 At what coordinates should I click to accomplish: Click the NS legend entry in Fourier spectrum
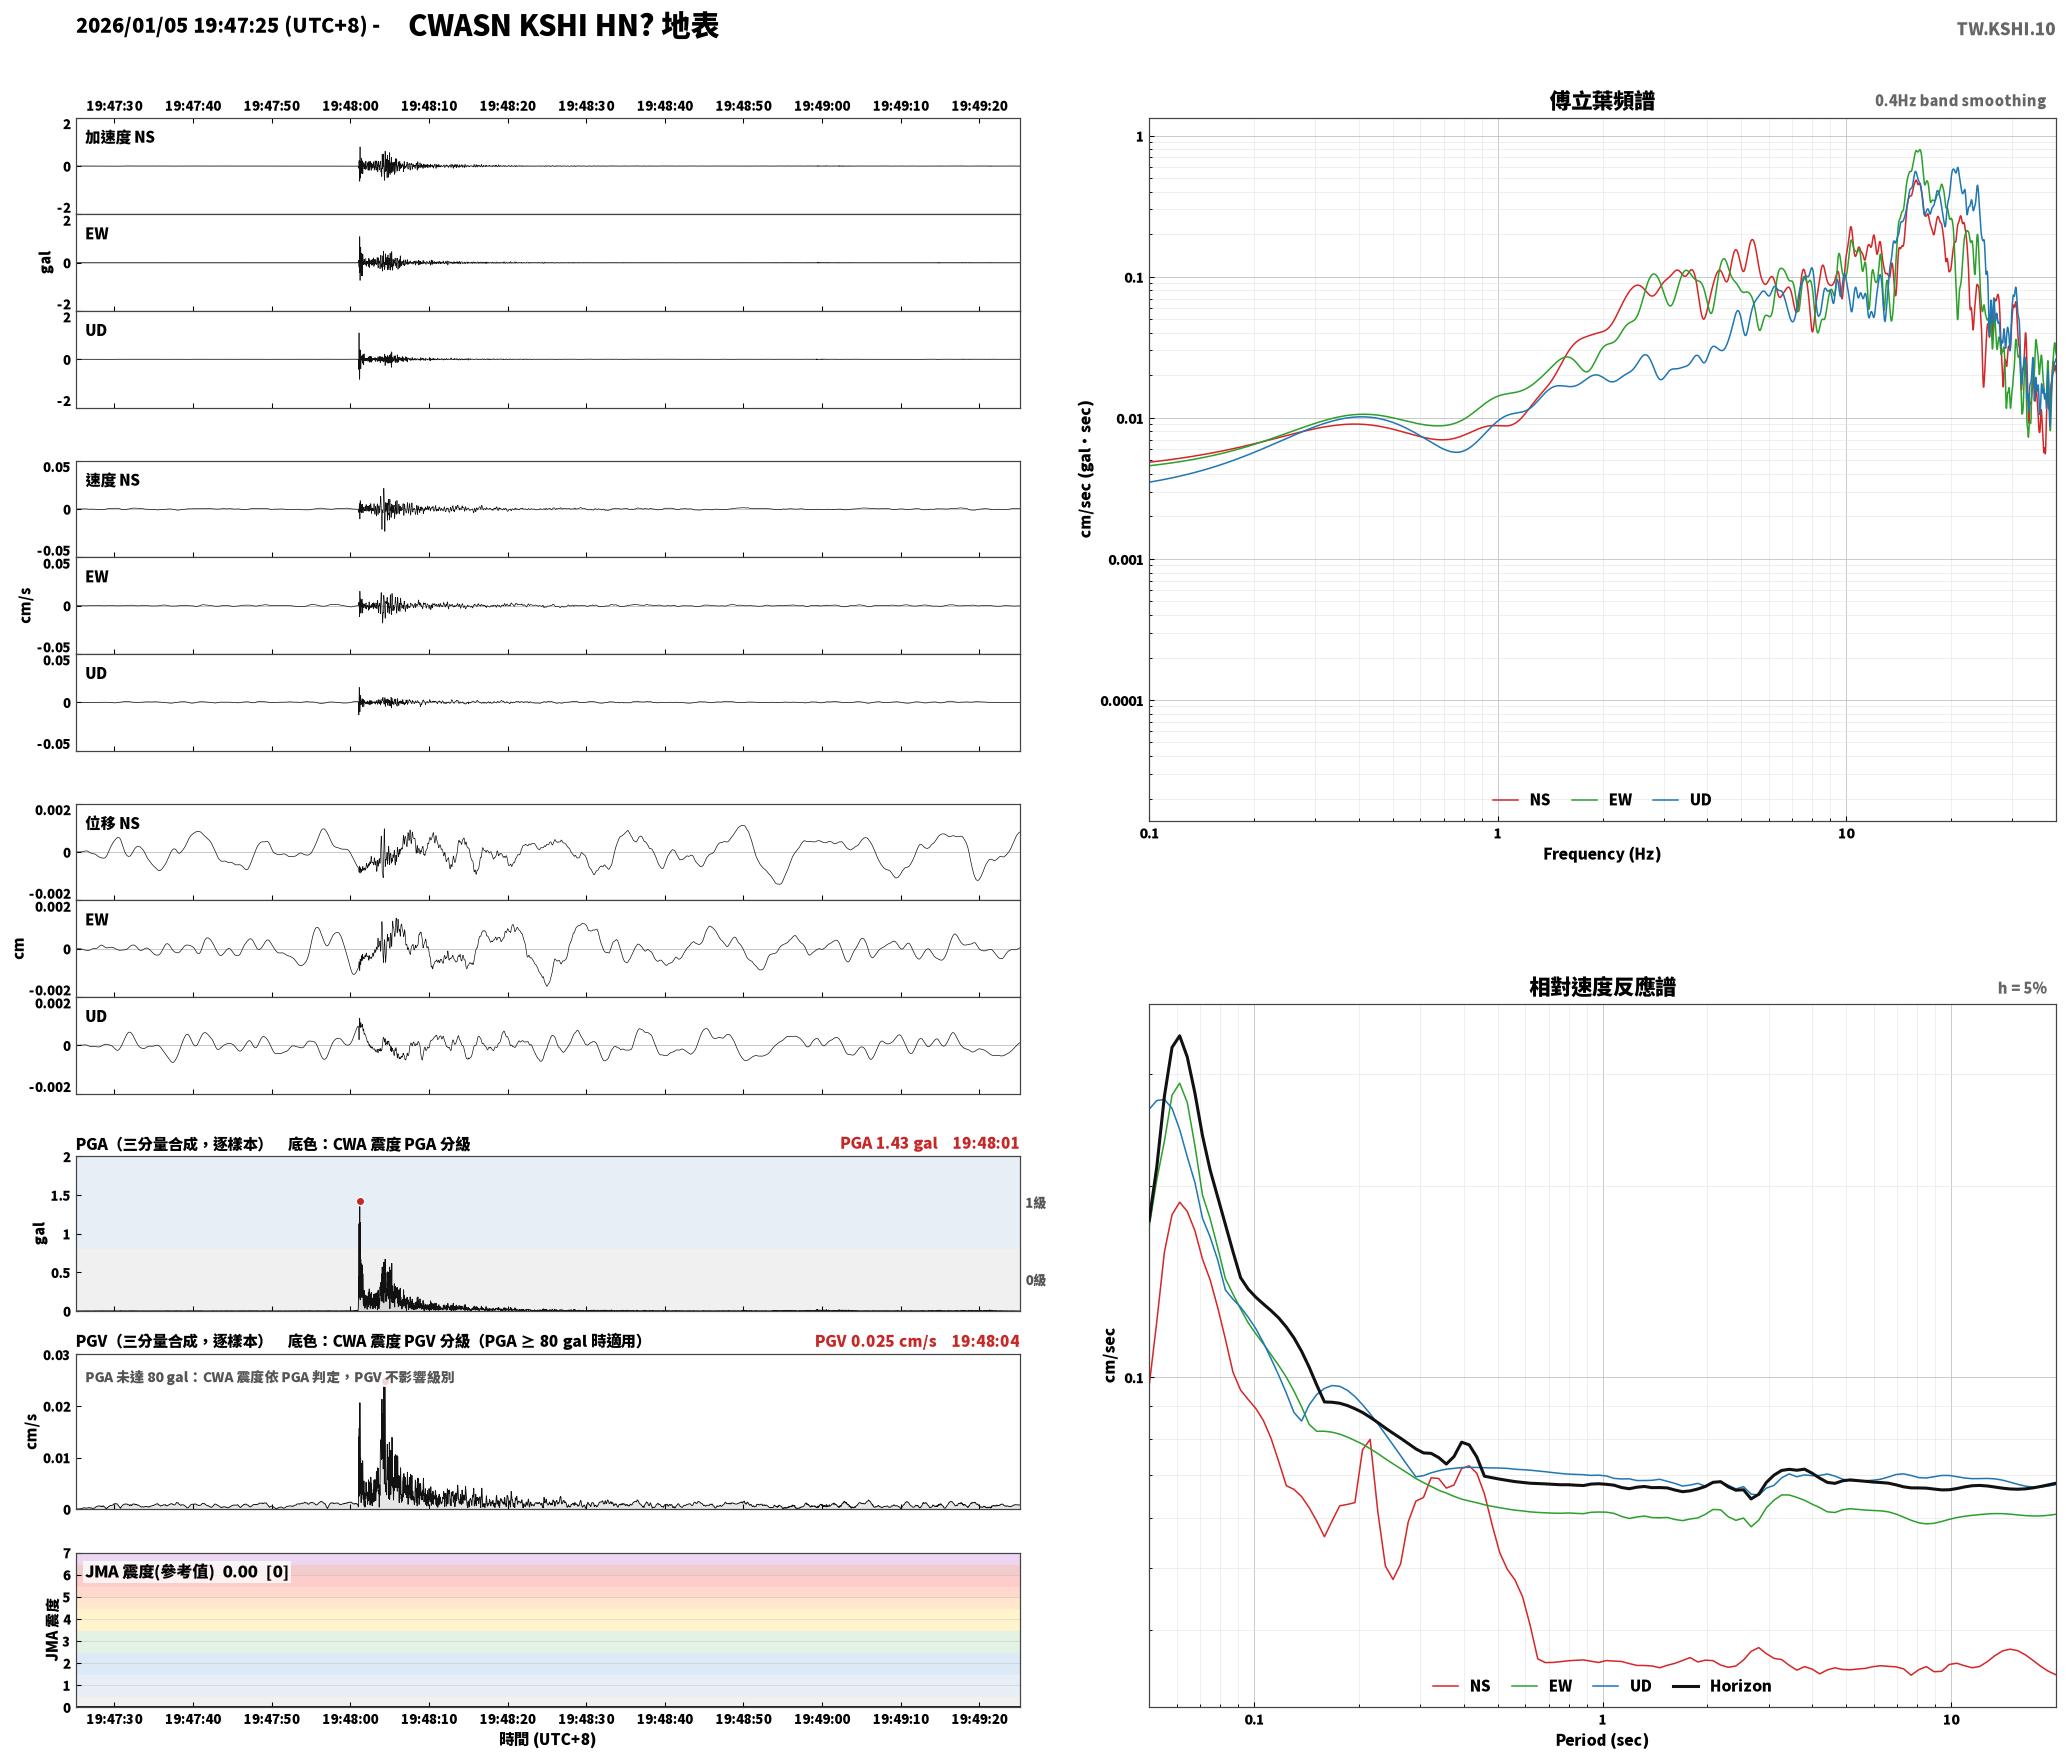coord(1521,799)
